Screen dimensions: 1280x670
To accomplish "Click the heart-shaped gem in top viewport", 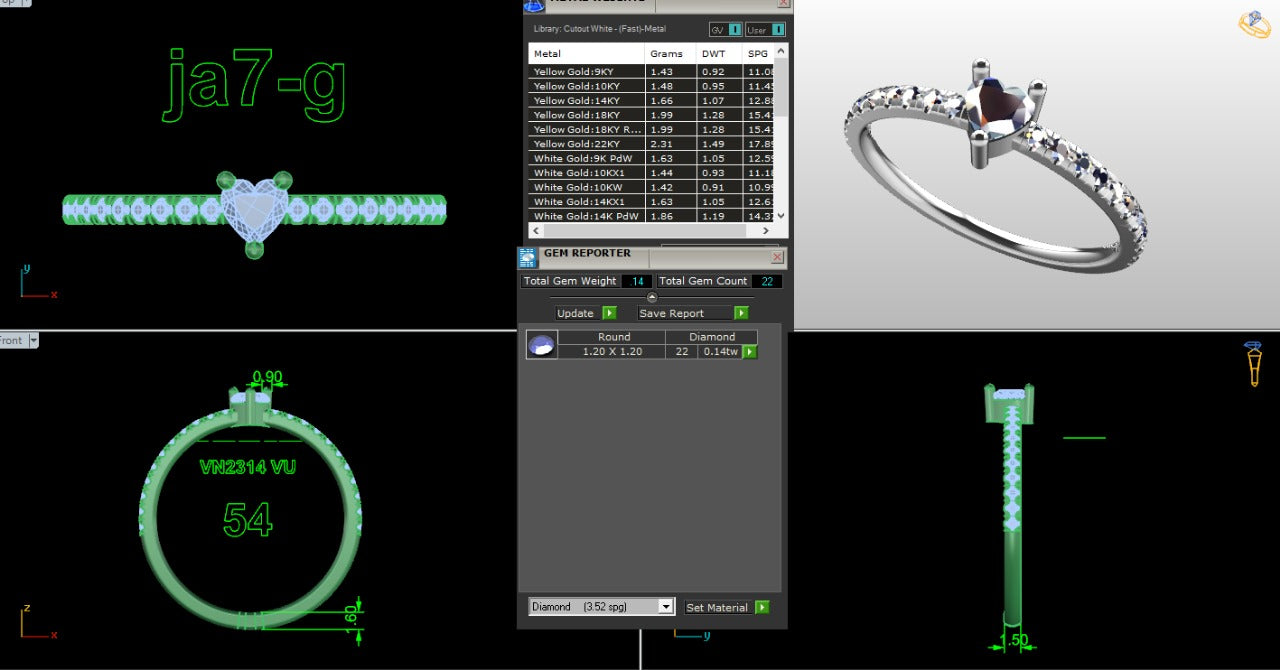I will [x=254, y=210].
